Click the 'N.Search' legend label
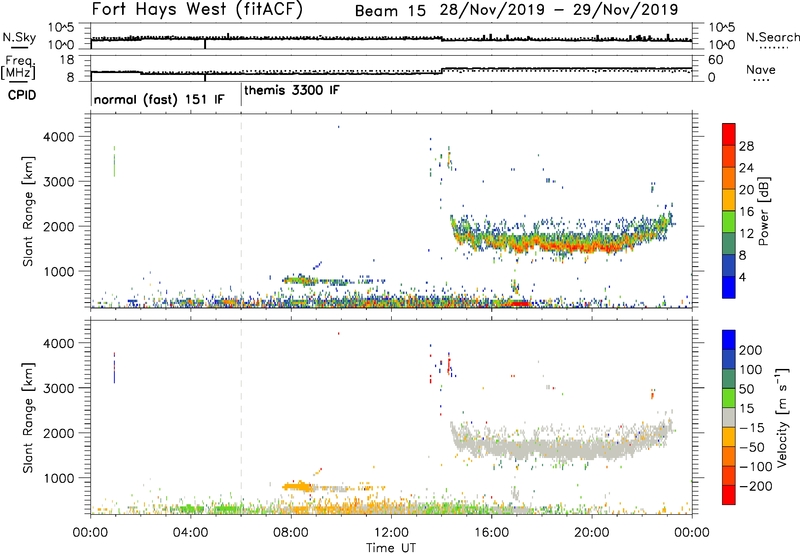Screen dimensions: 800x554 (772, 37)
